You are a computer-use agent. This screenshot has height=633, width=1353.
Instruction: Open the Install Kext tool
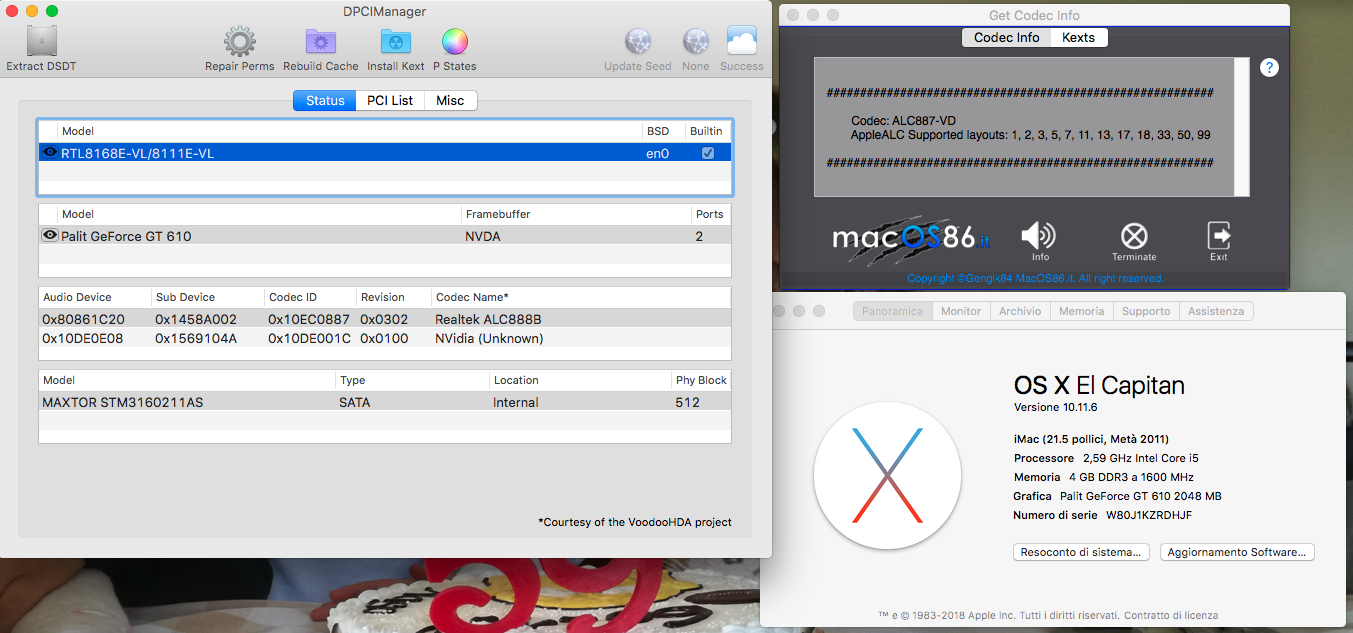[396, 41]
